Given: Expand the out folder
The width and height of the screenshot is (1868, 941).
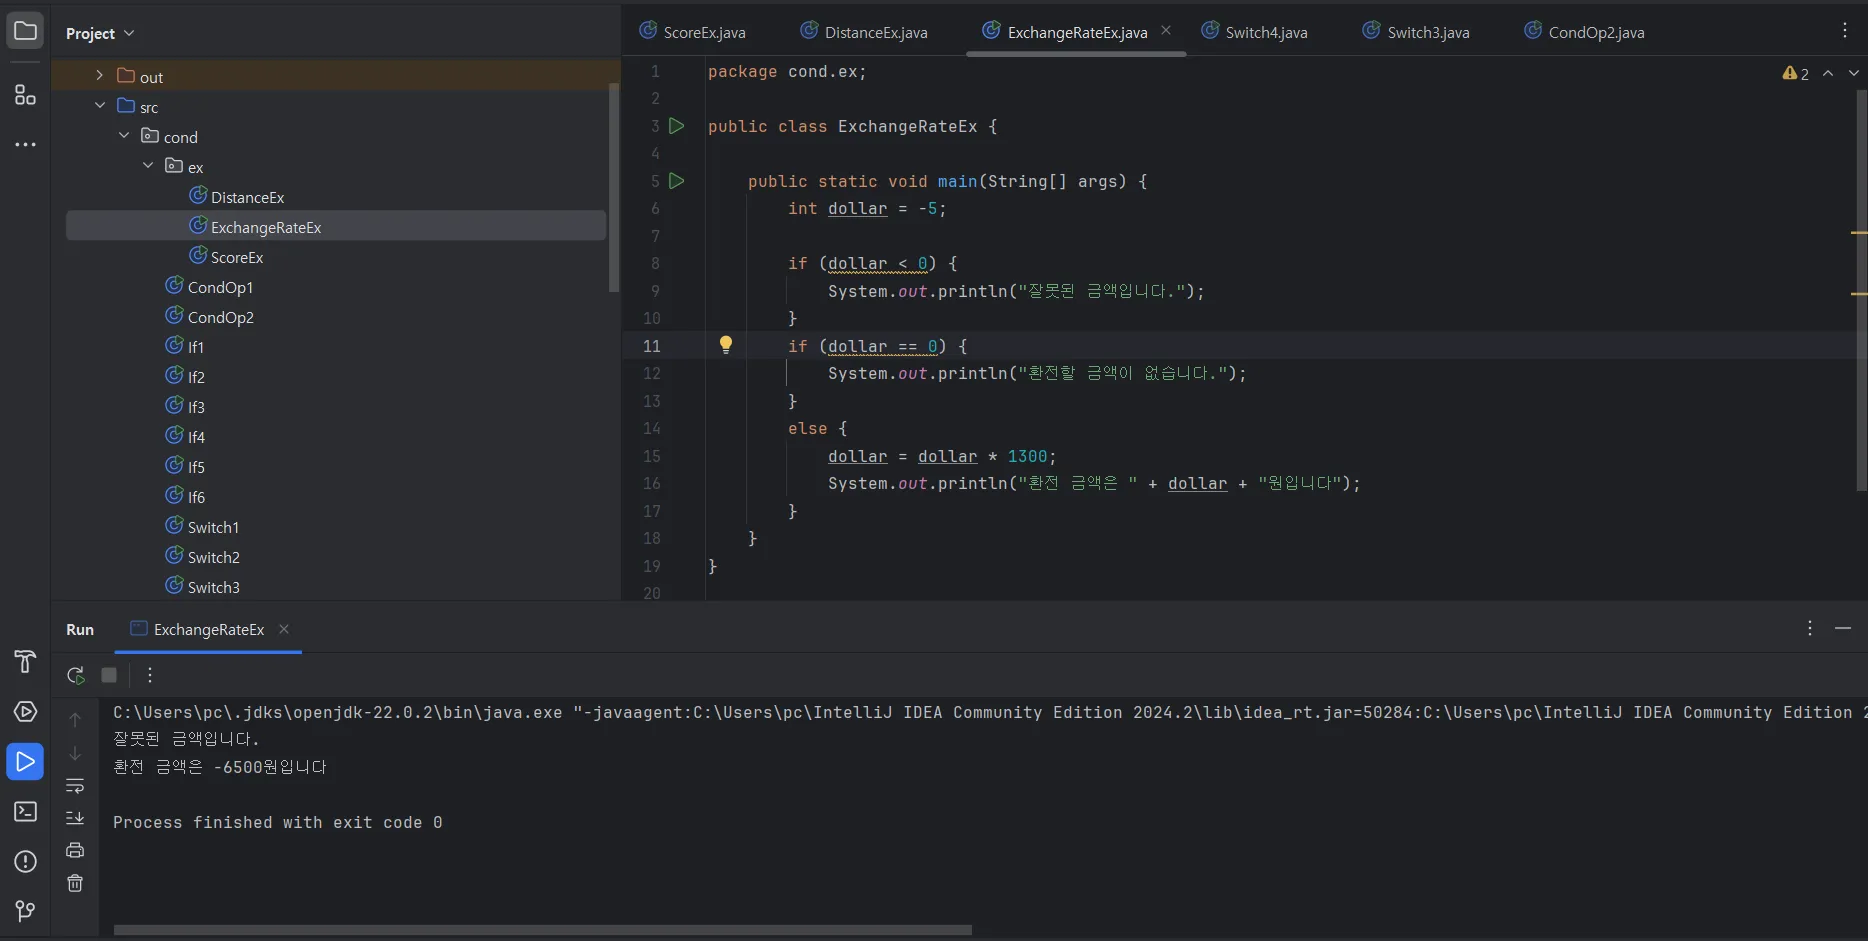Looking at the screenshot, I should (x=99, y=76).
